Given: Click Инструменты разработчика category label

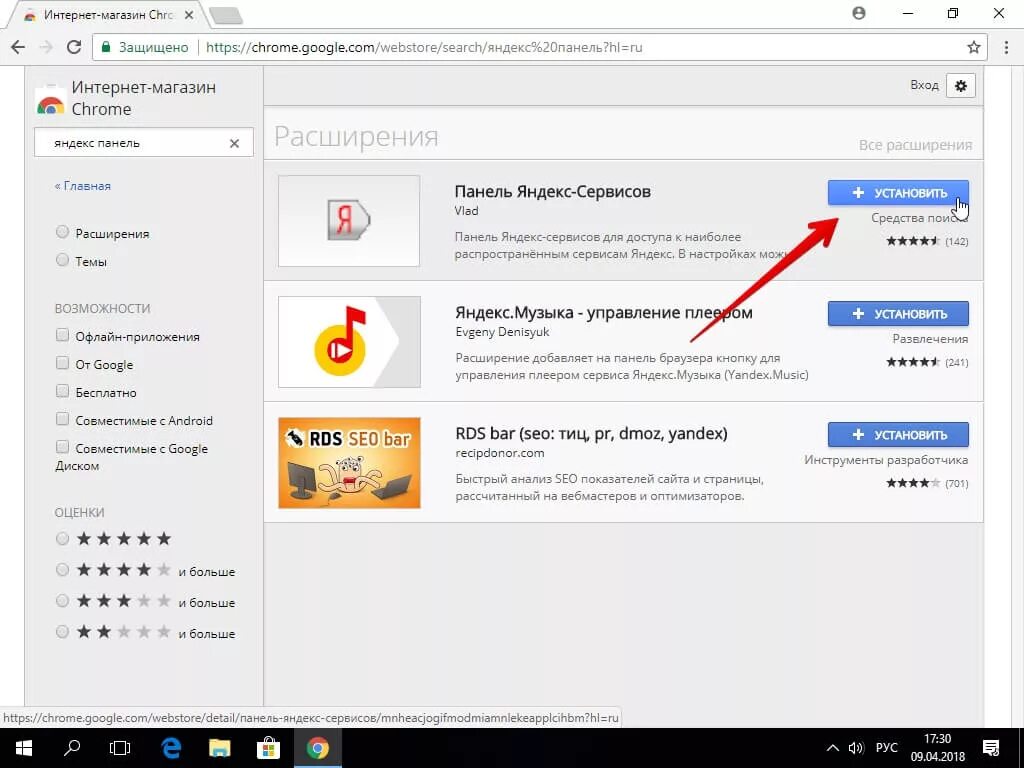Looking at the screenshot, I should (x=886, y=460).
